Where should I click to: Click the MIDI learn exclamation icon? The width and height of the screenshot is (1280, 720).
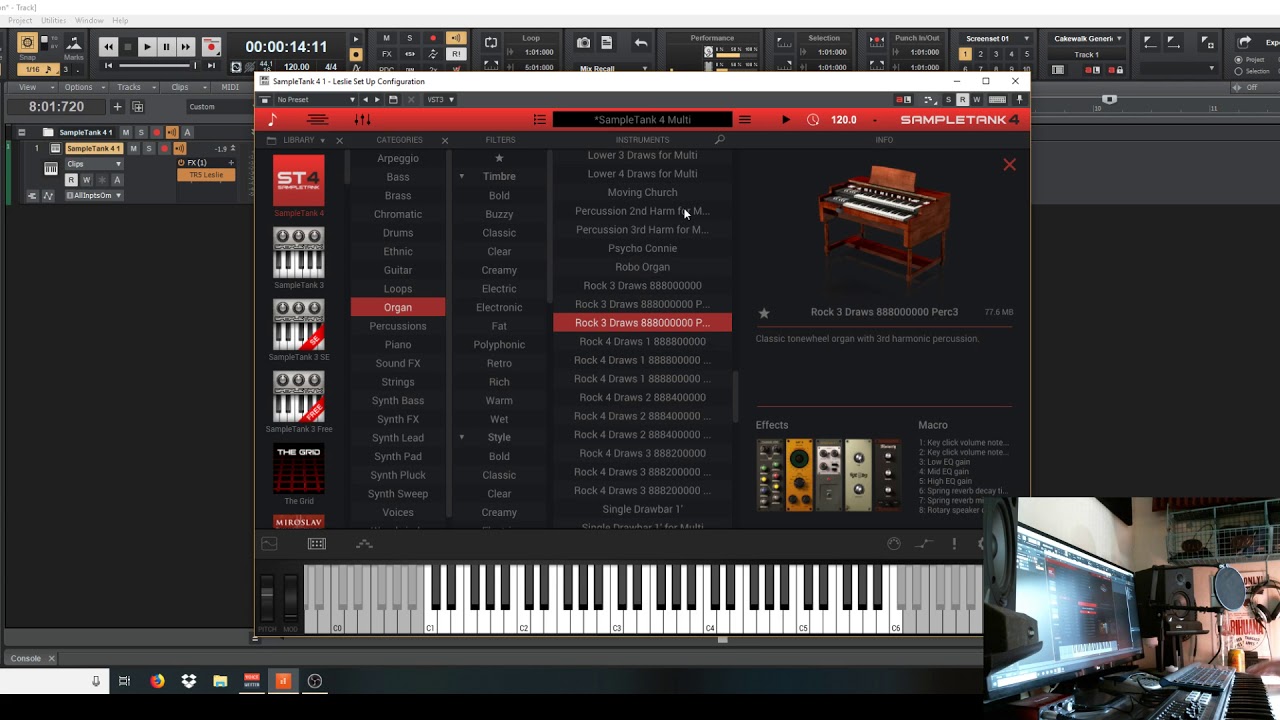[x=954, y=543]
